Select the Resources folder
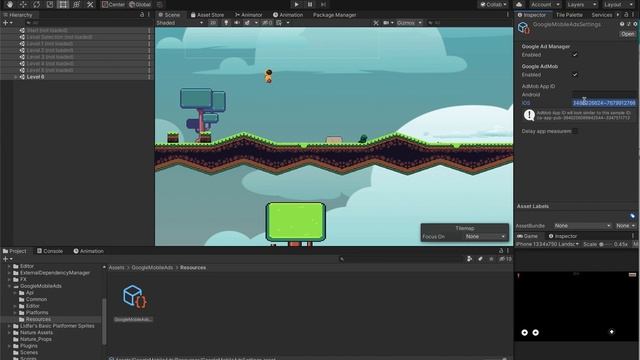This screenshot has height=360, width=640. pyautogui.click(x=38, y=319)
